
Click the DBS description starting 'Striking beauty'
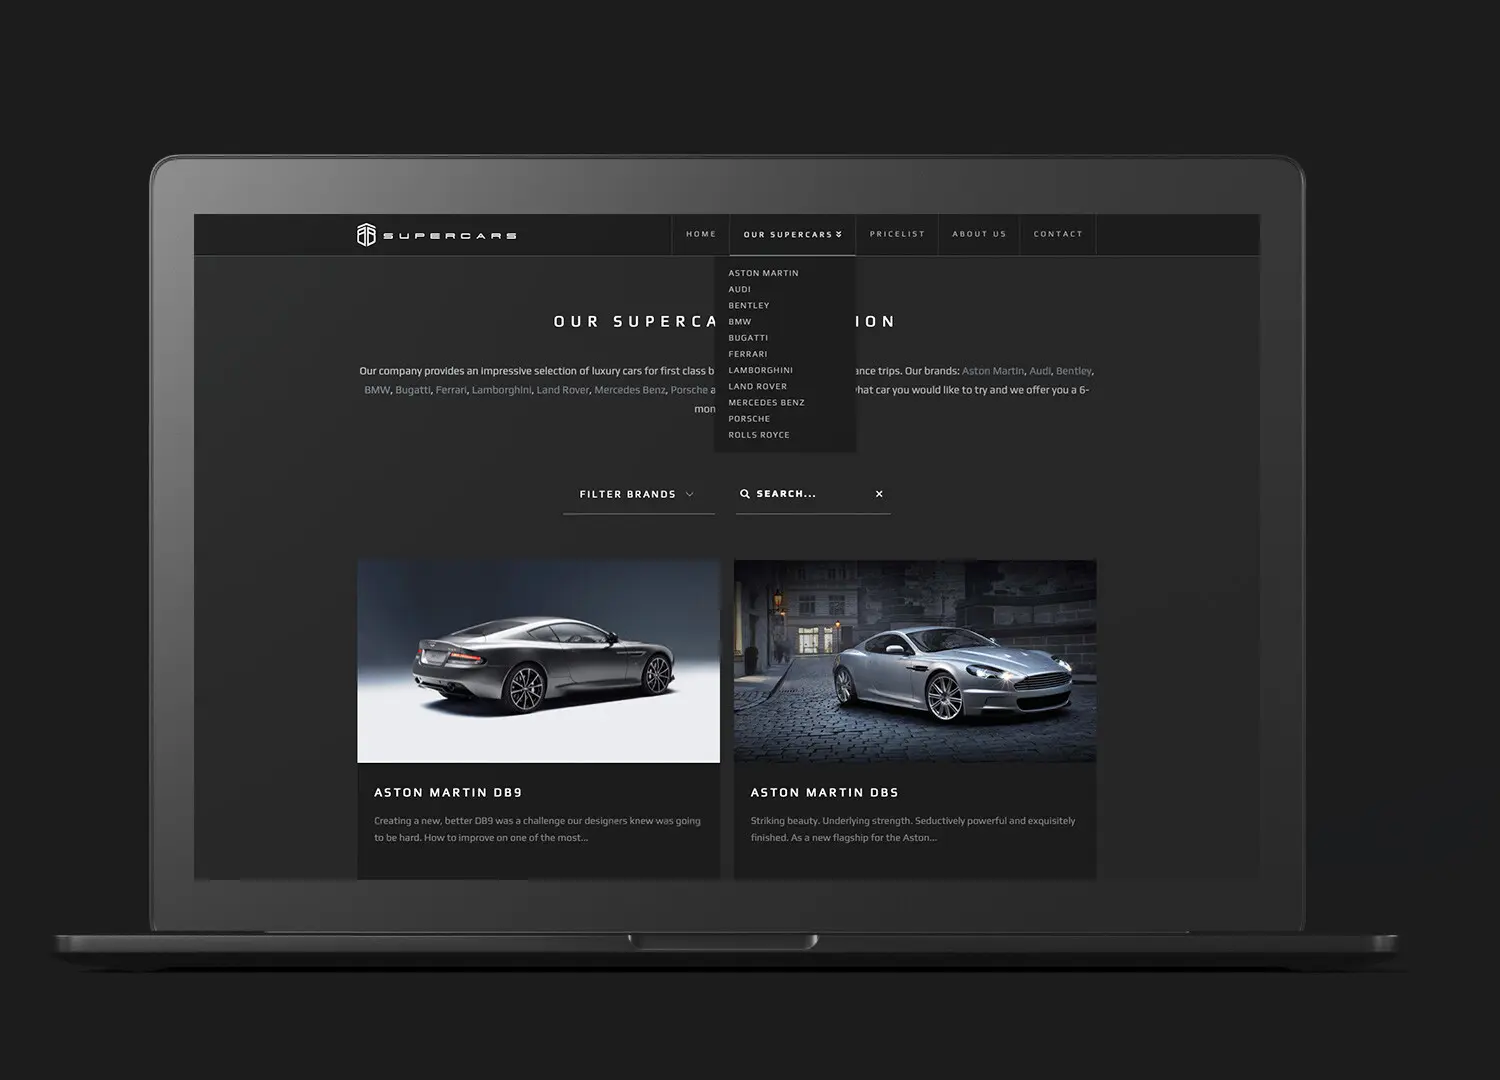[913, 829]
